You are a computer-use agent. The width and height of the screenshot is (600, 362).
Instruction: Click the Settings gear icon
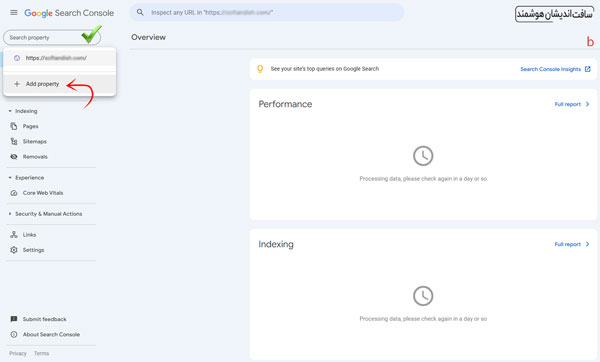14,250
